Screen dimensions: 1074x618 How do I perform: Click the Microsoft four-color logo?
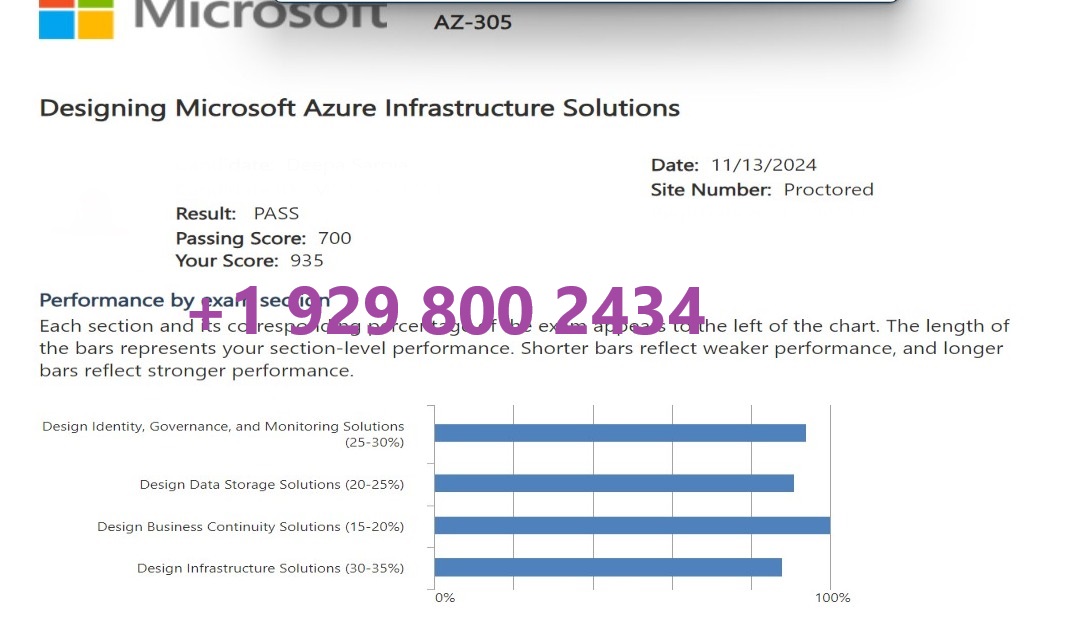point(76,19)
